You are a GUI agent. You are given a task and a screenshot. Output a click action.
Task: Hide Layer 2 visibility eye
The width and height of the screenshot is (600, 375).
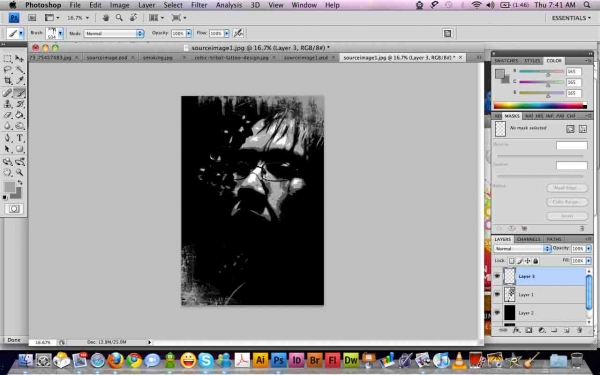497,312
